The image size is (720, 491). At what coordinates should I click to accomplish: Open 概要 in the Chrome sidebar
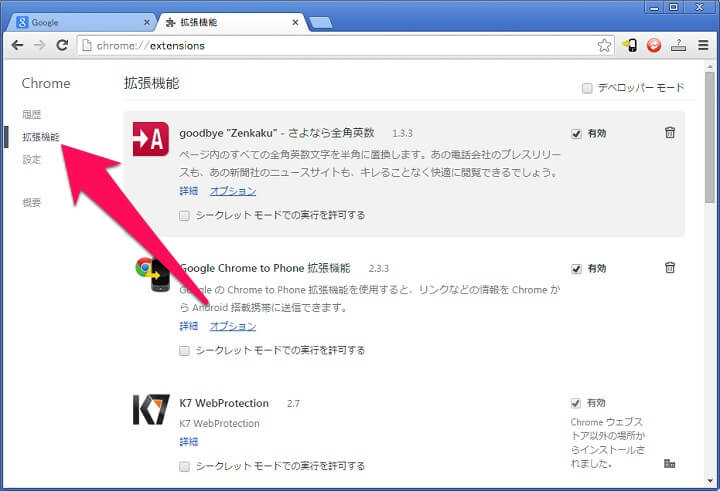(32, 202)
